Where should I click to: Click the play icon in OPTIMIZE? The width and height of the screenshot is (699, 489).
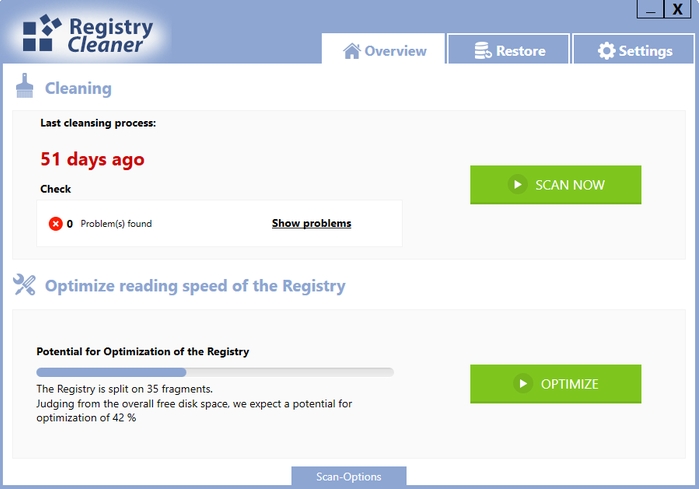[523, 383]
